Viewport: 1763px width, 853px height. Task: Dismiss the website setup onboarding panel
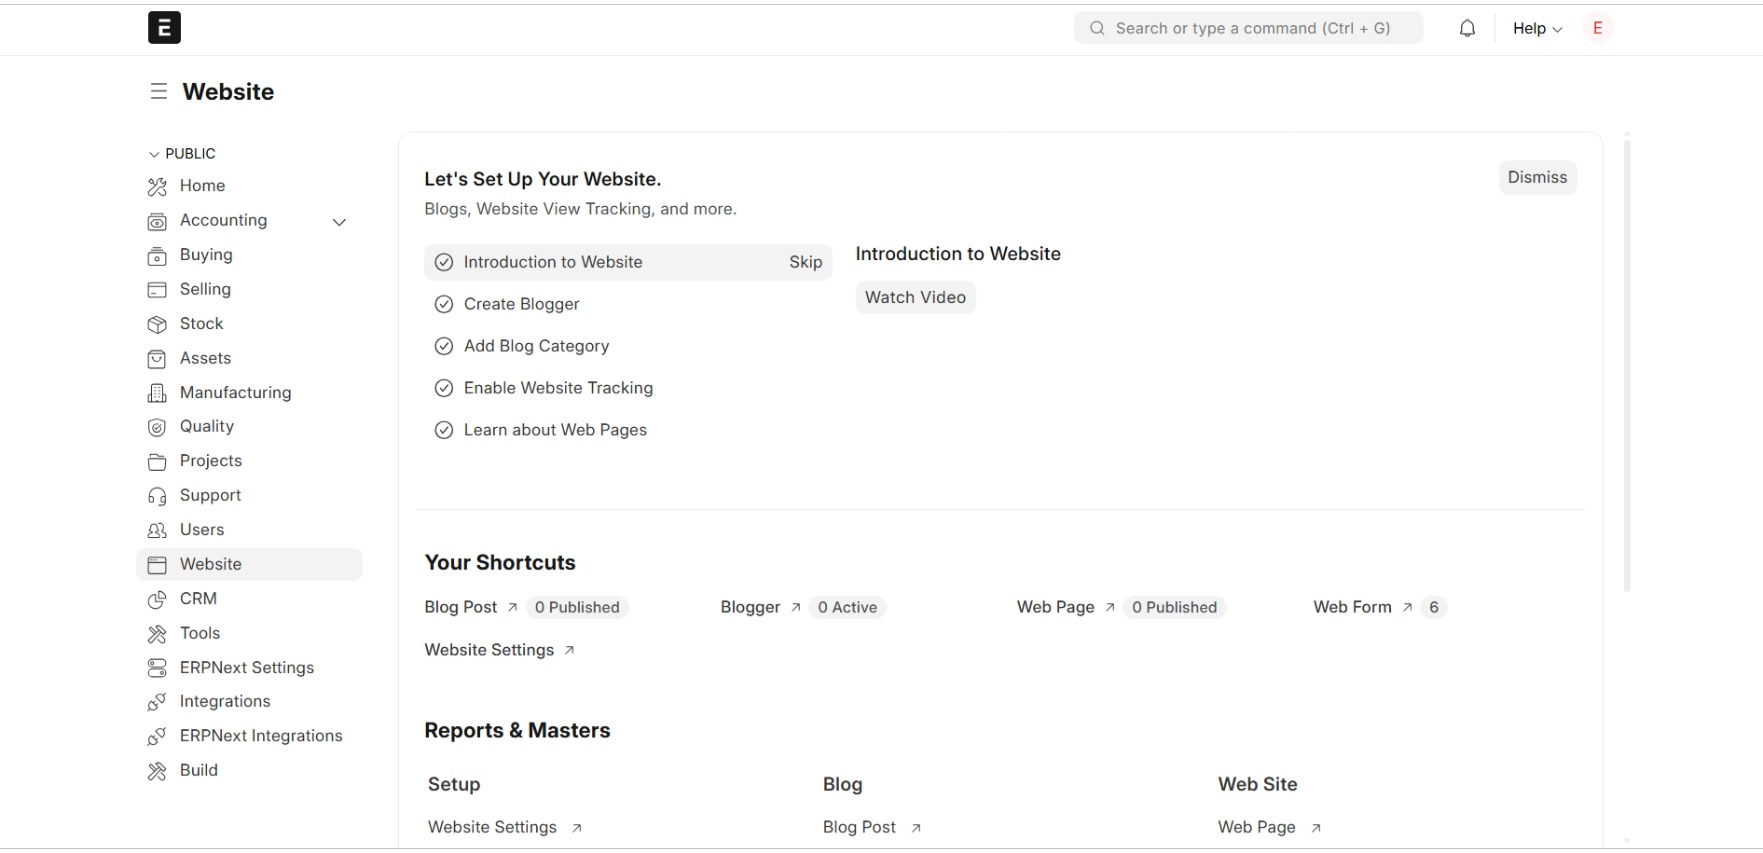(1537, 178)
